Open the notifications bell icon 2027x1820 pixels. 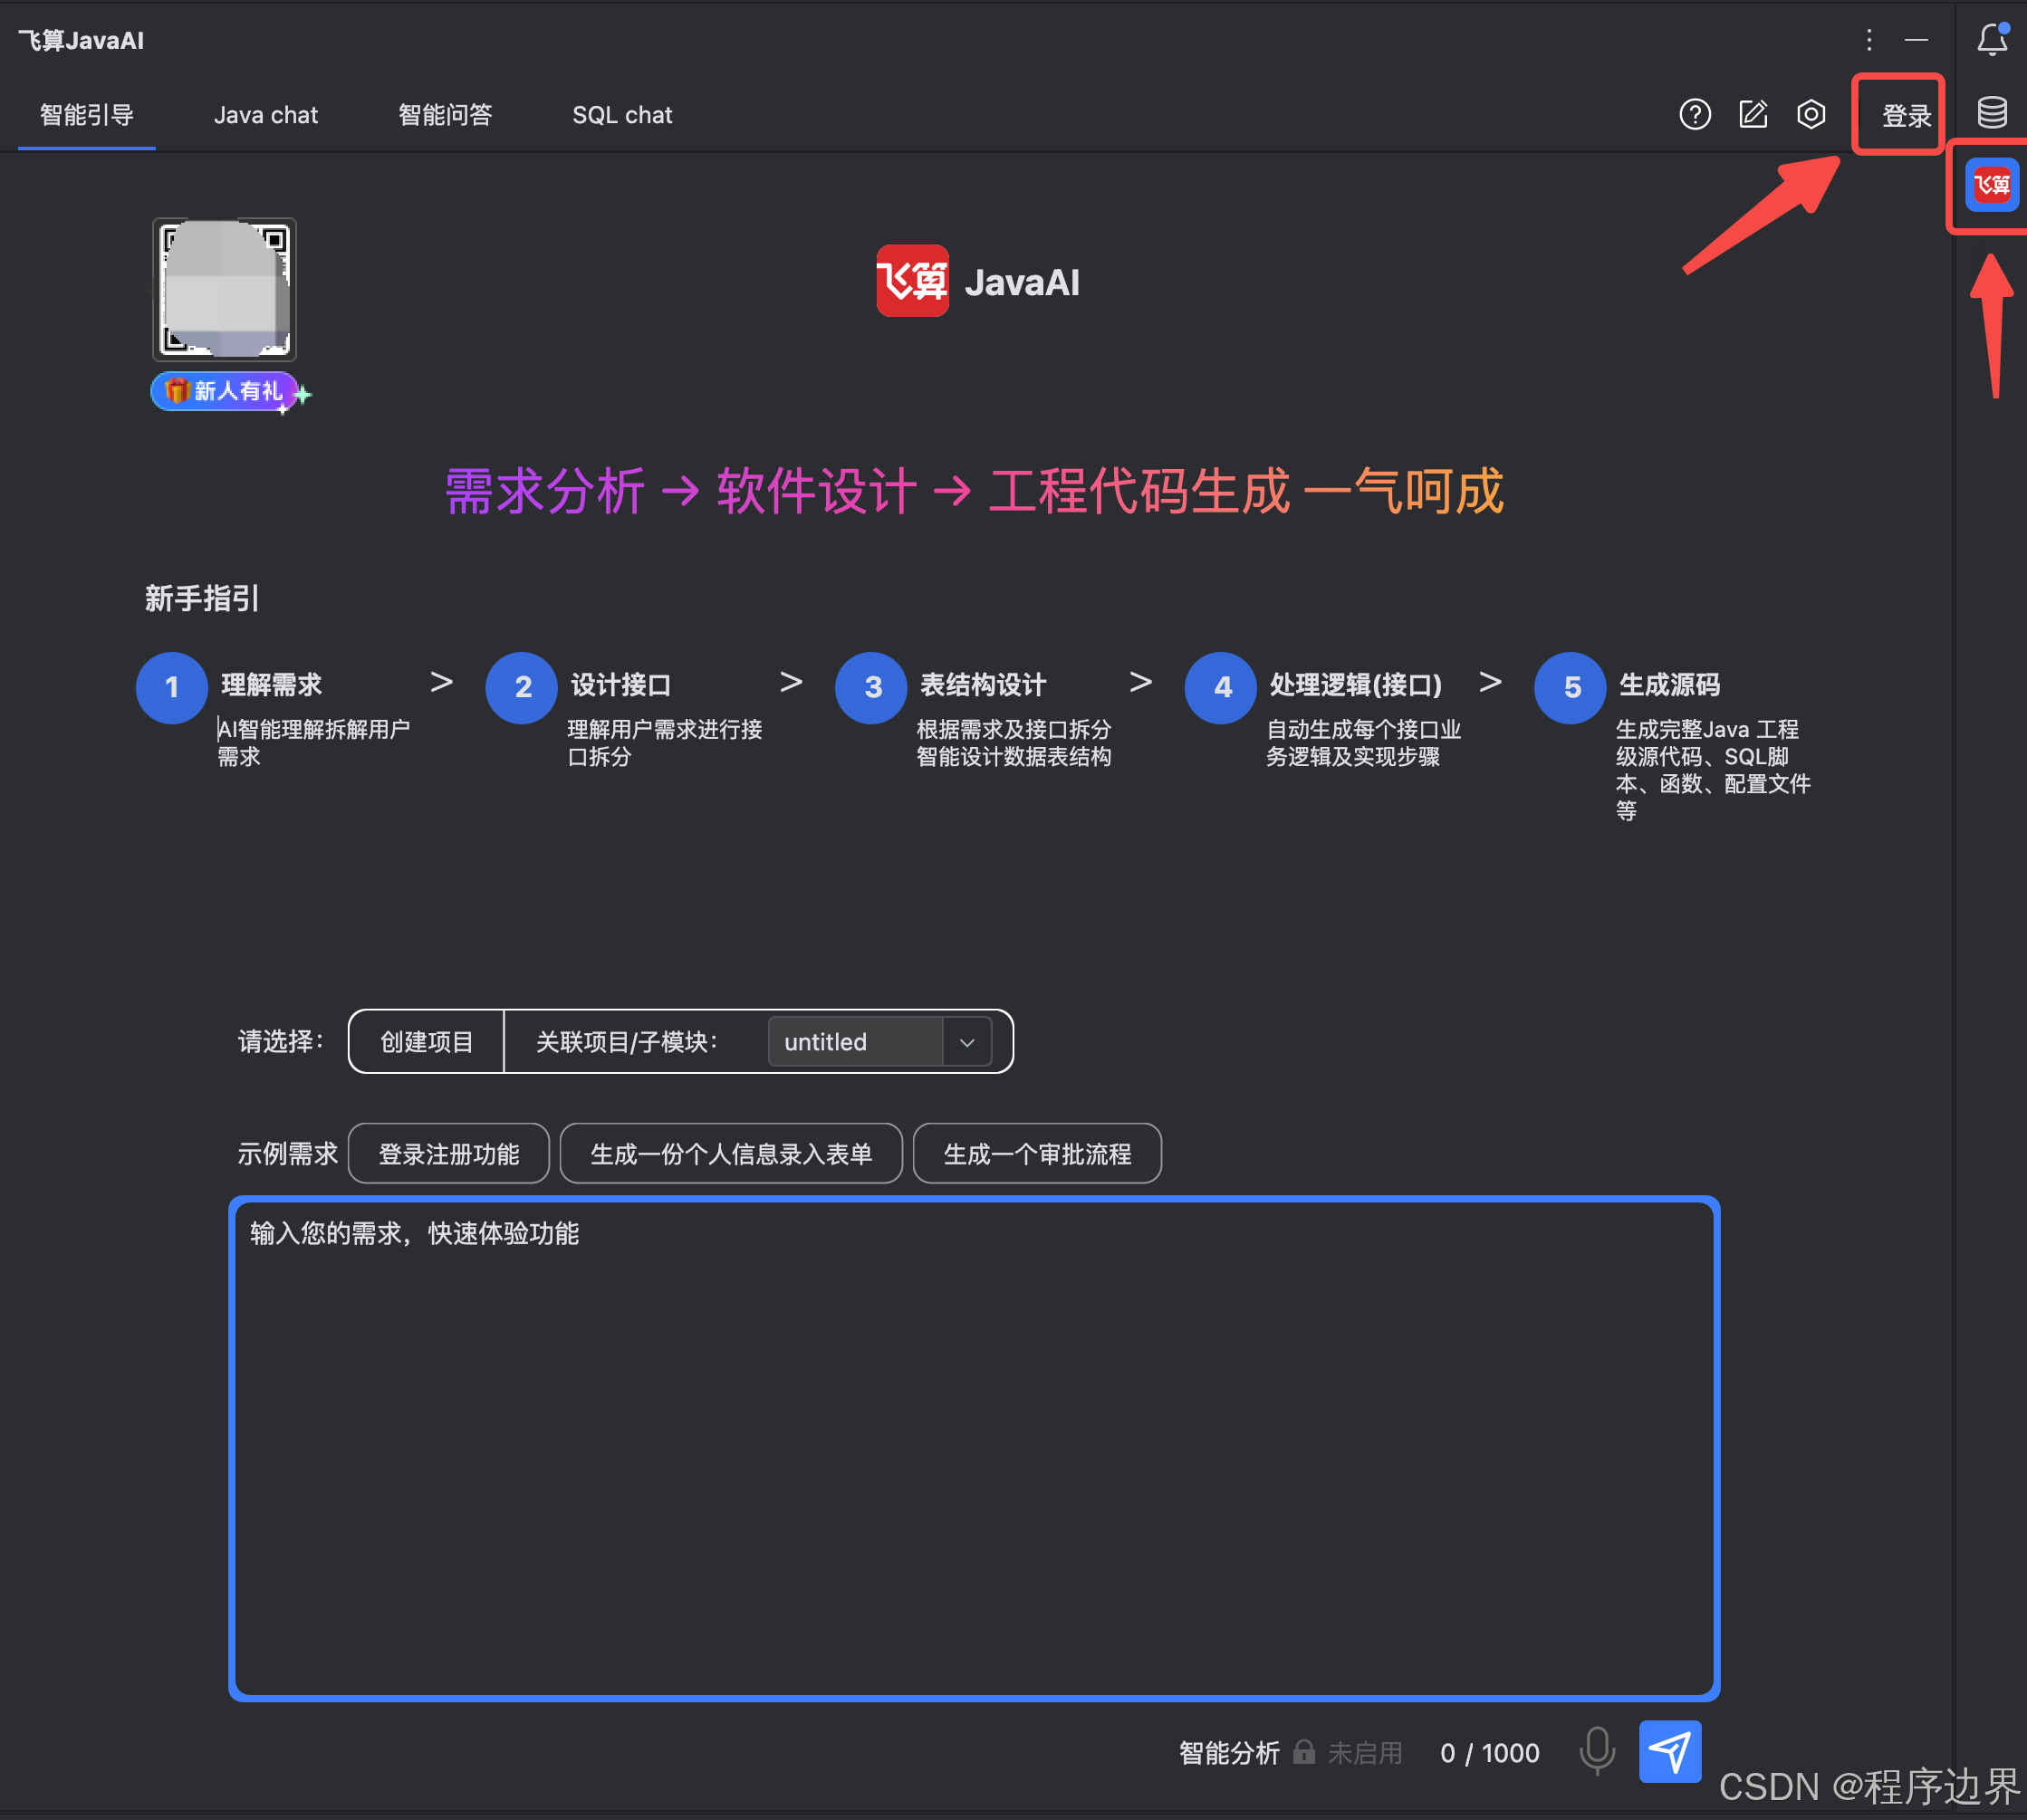pyautogui.click(x=1992, y=40)
